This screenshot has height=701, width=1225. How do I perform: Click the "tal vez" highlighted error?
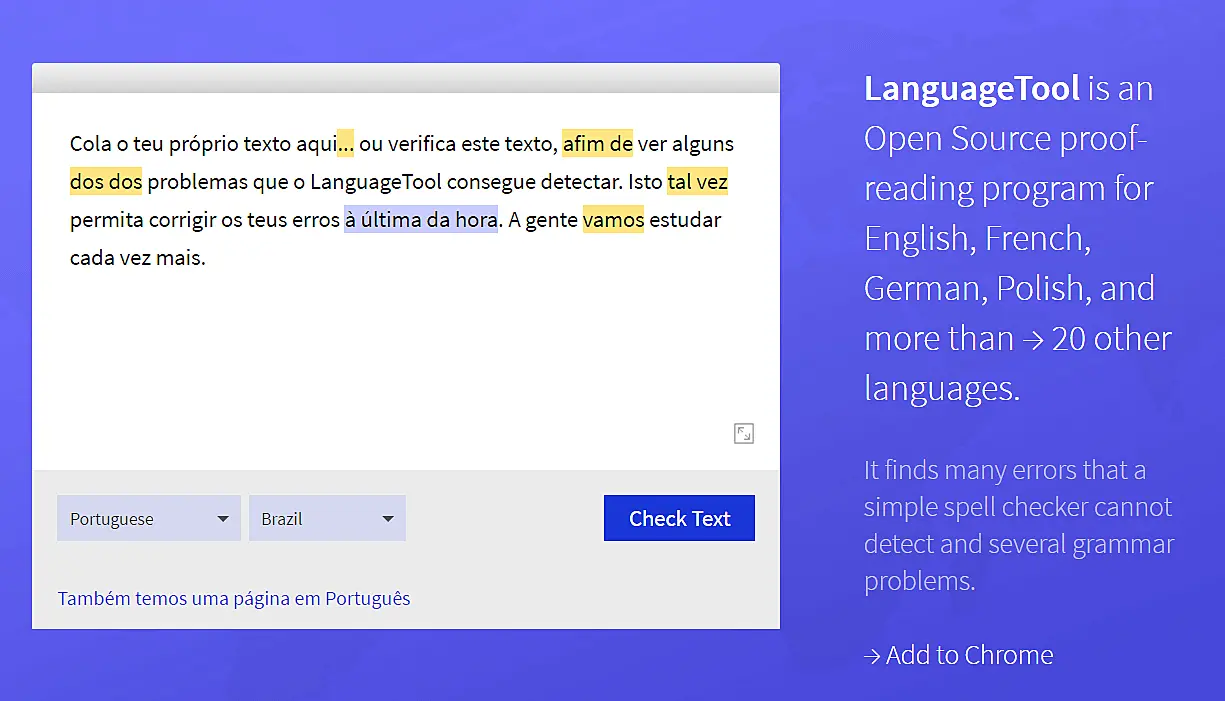point(697,181)
